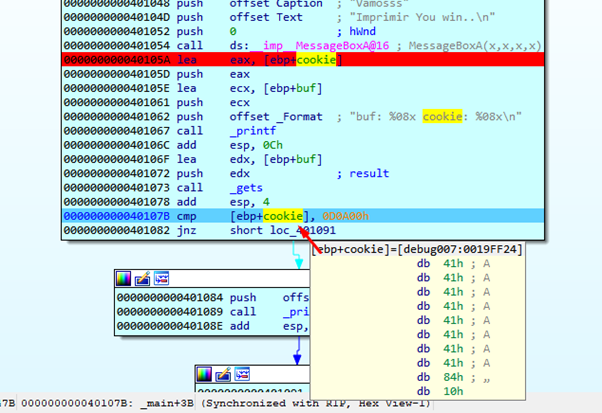Click status bar text _main+3B

pos(167,403)
